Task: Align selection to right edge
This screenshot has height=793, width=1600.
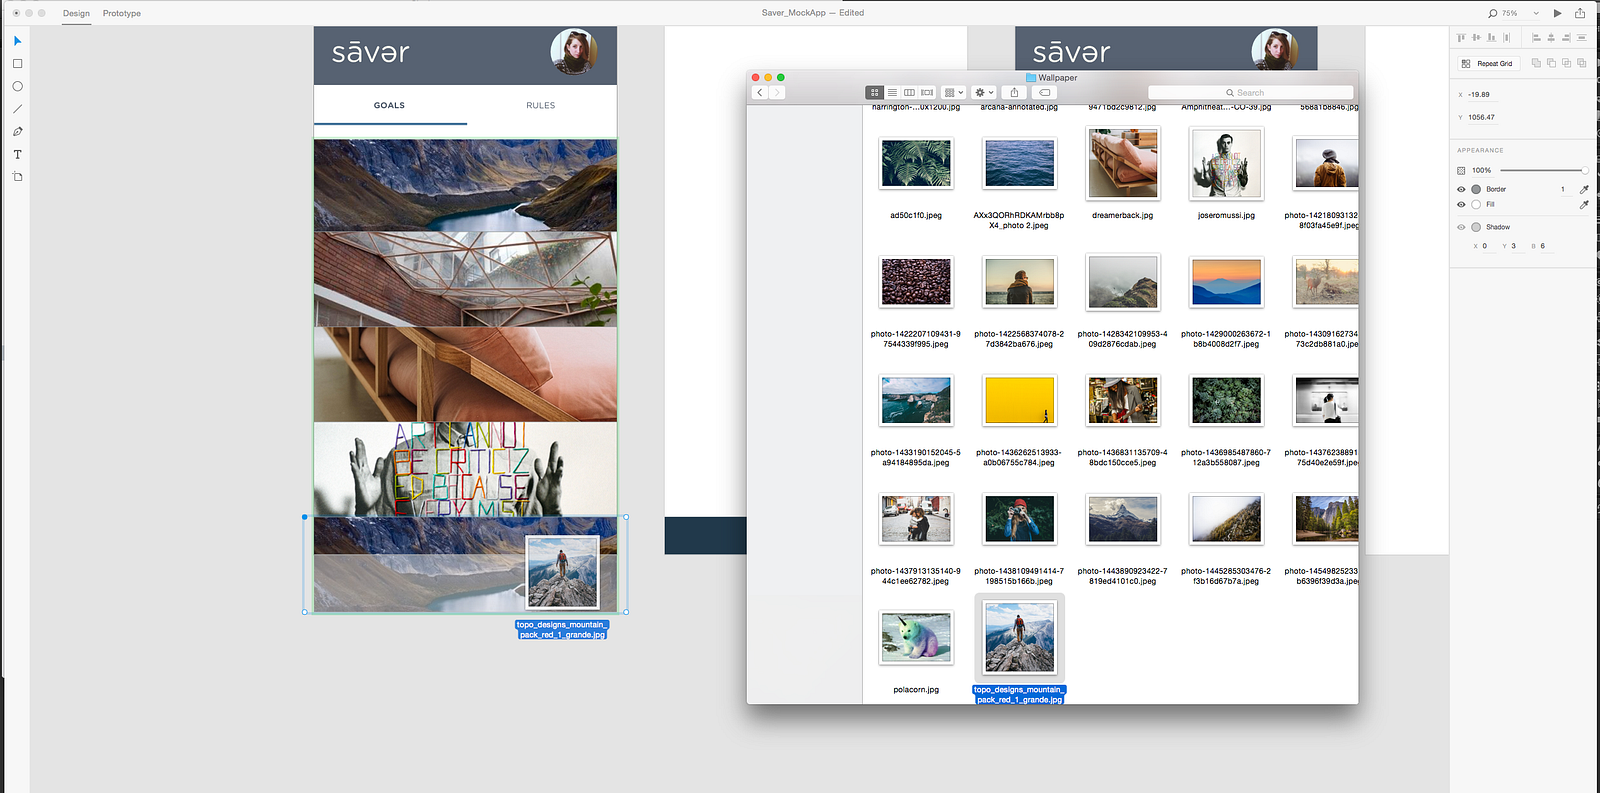Action: (1566, 37)
